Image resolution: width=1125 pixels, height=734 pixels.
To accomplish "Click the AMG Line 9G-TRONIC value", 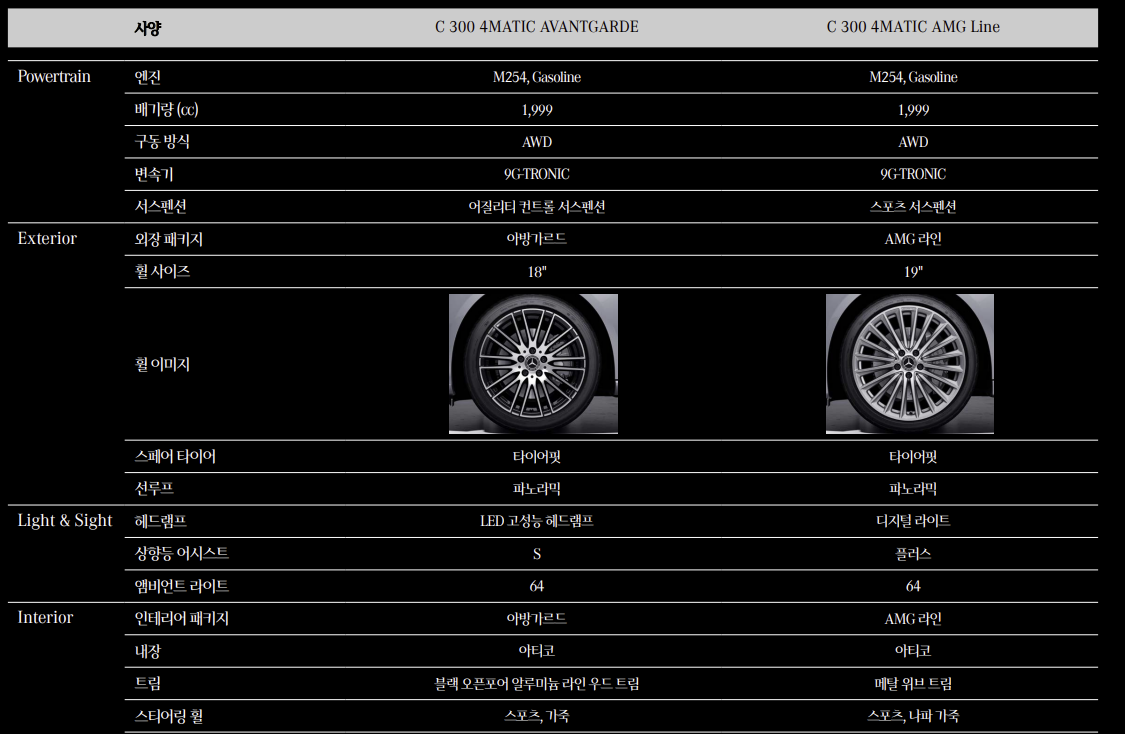I will (x=913, y=174).
